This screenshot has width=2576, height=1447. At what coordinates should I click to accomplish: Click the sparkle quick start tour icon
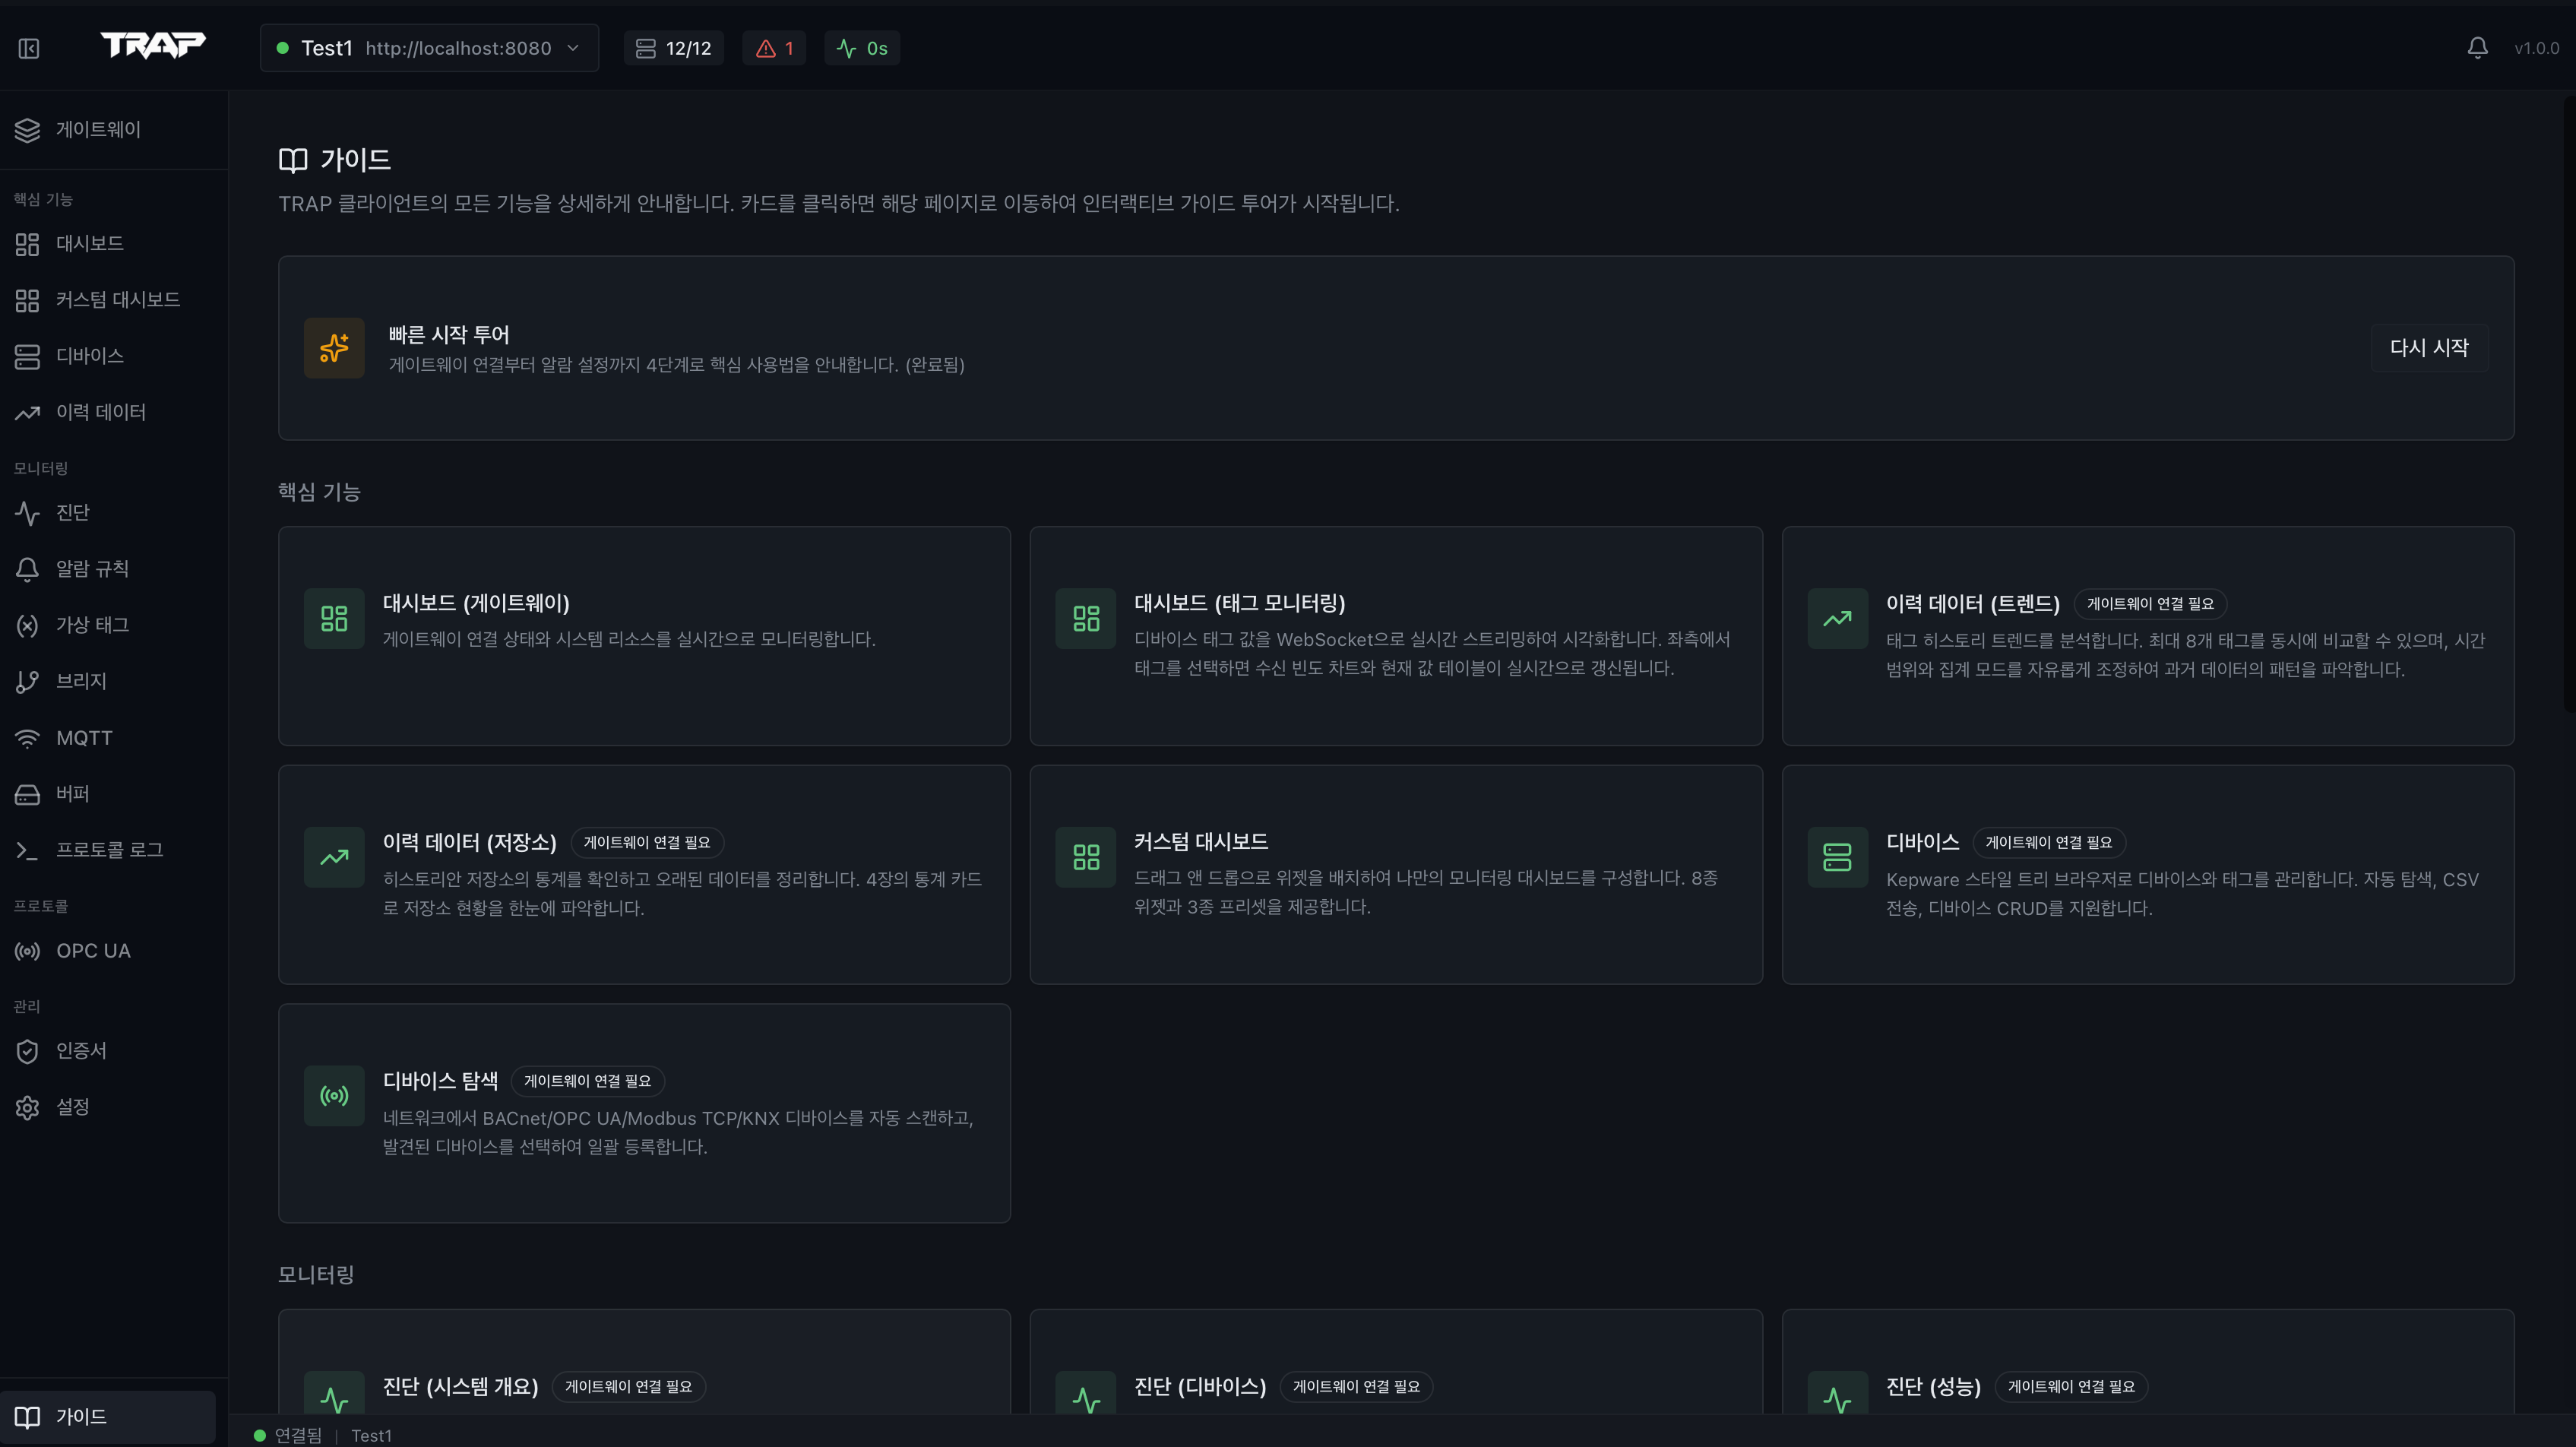point(334,348)
